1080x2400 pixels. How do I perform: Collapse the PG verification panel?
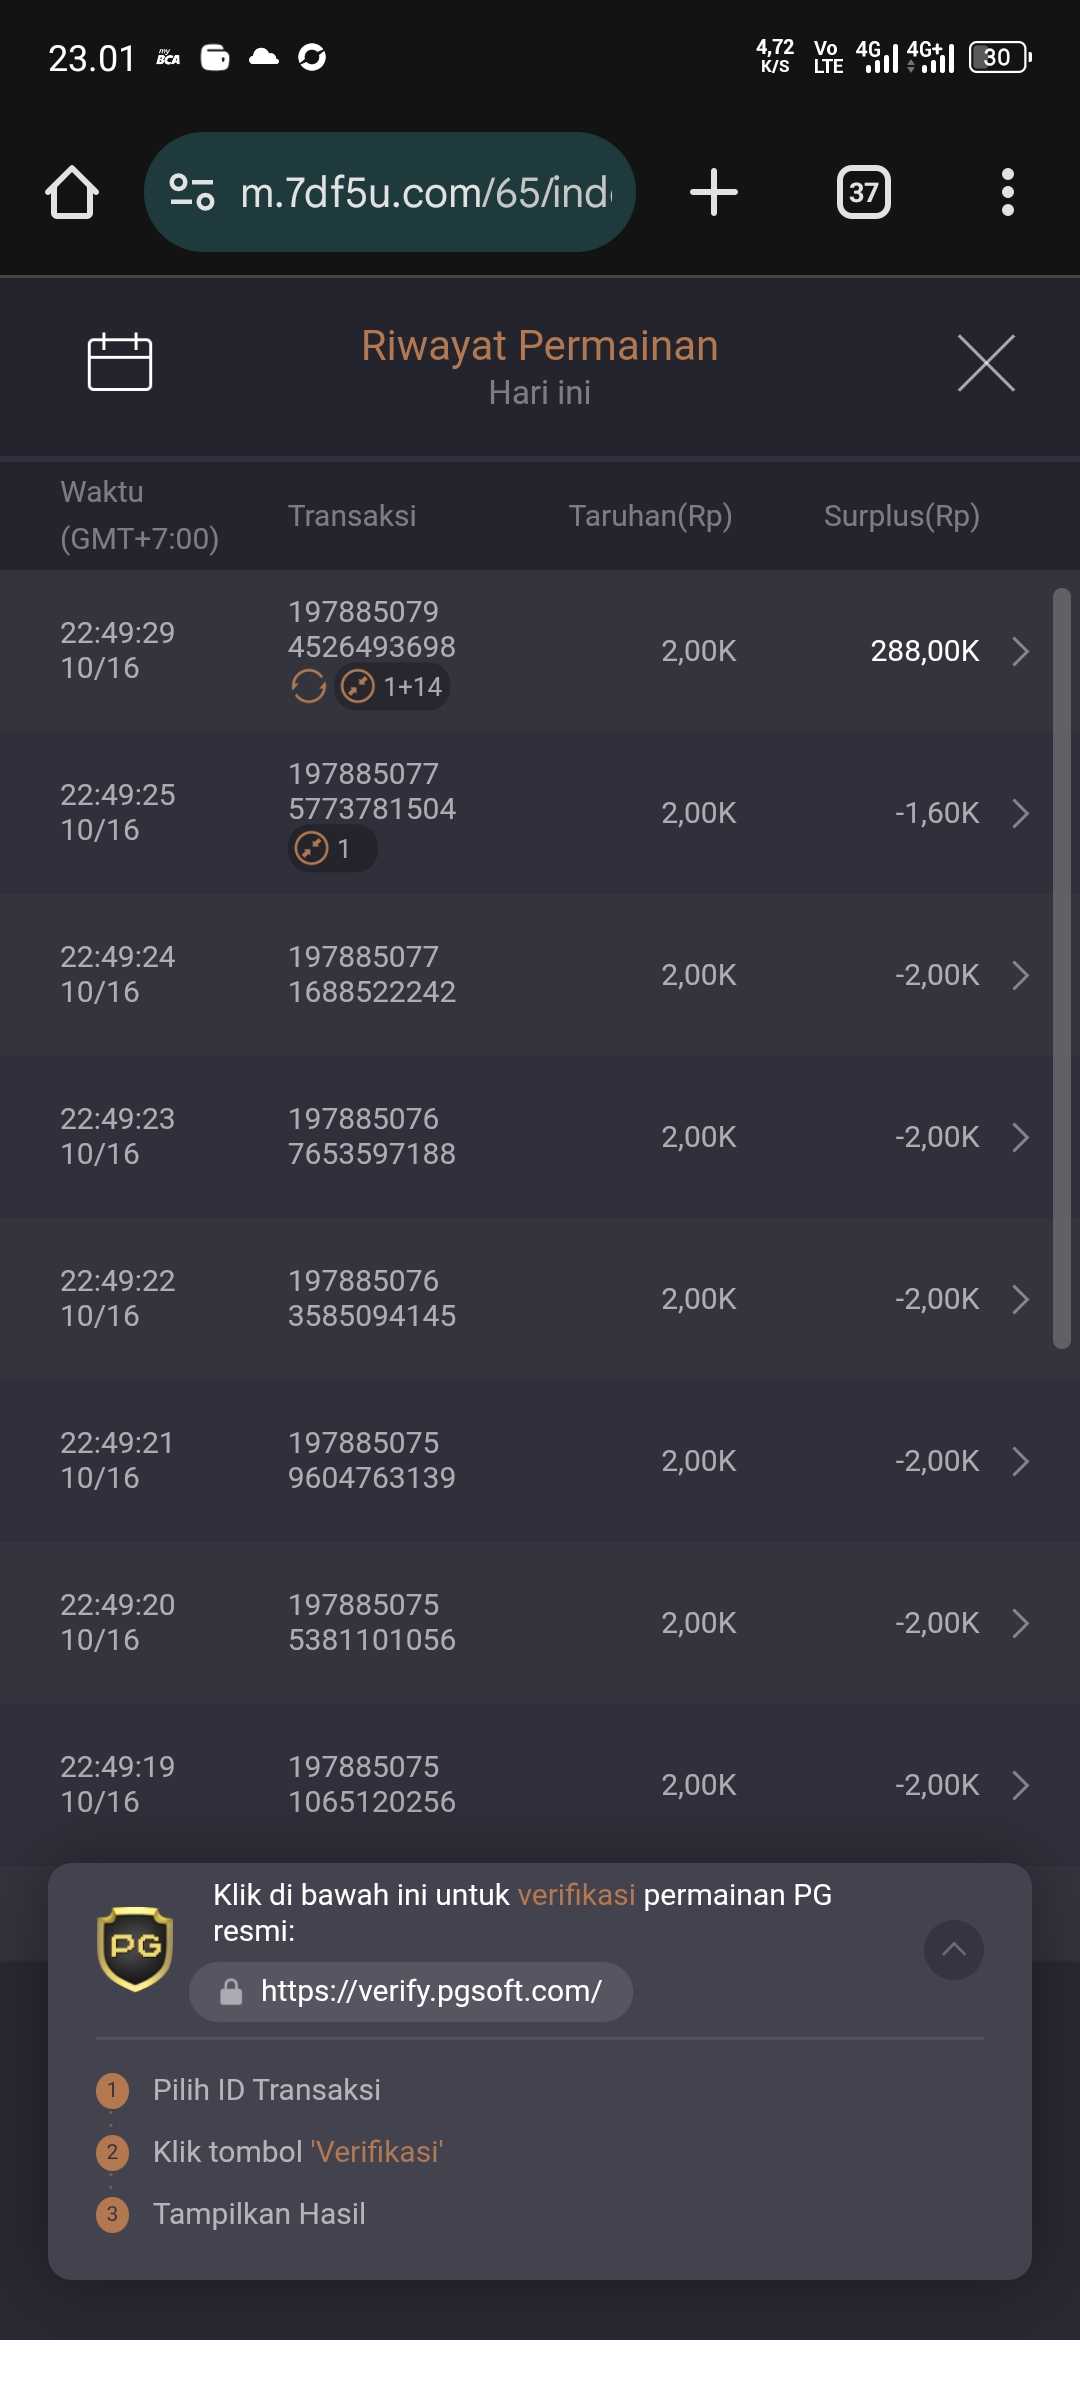click(954, 1949)
